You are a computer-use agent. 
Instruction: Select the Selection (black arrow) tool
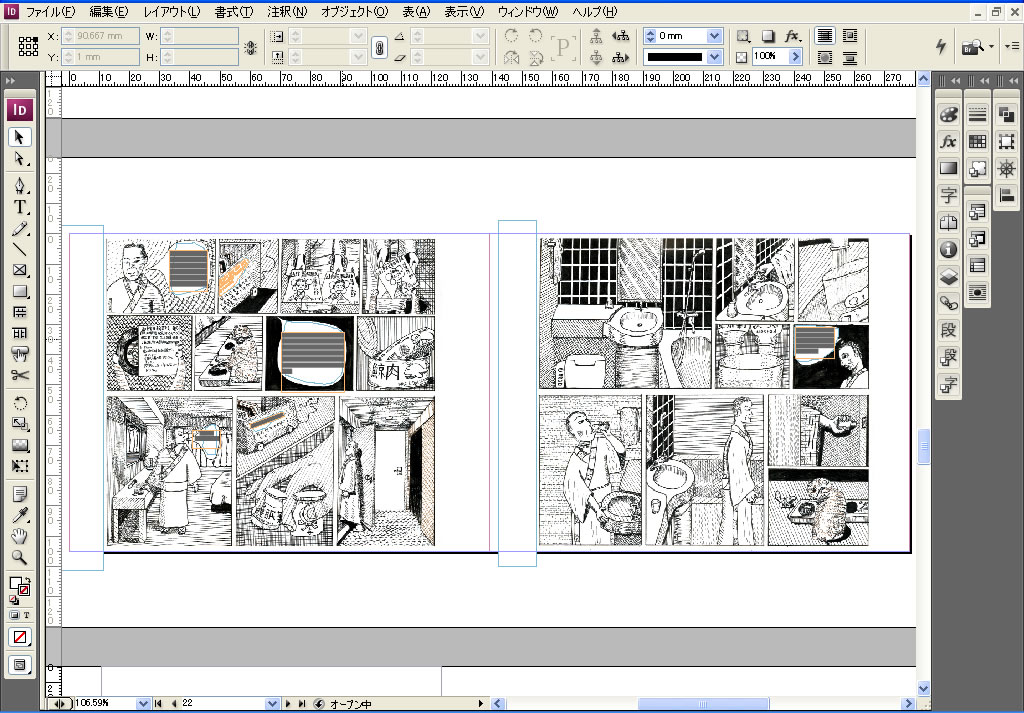pos(20,137)
